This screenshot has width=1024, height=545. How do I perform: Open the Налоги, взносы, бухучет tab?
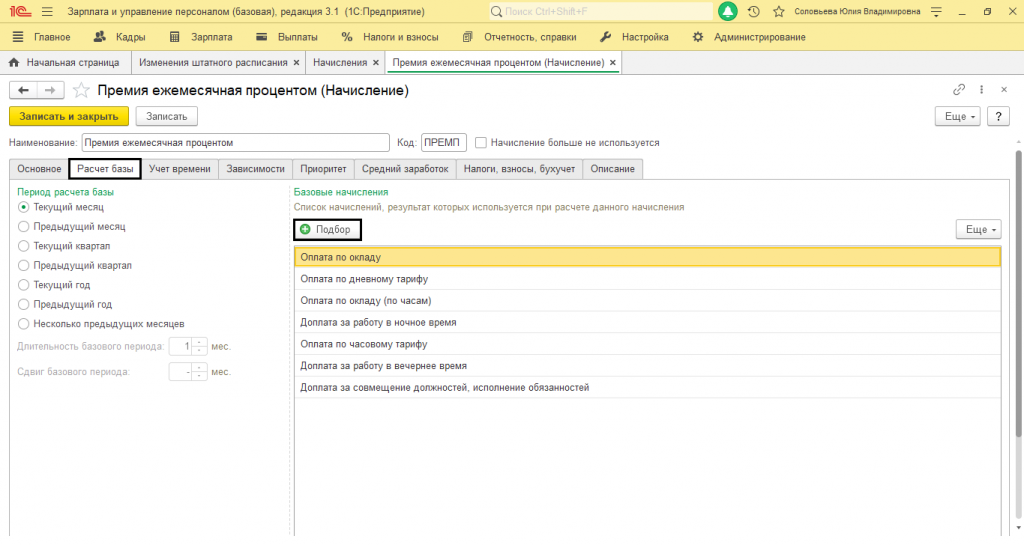coord(519,168)
